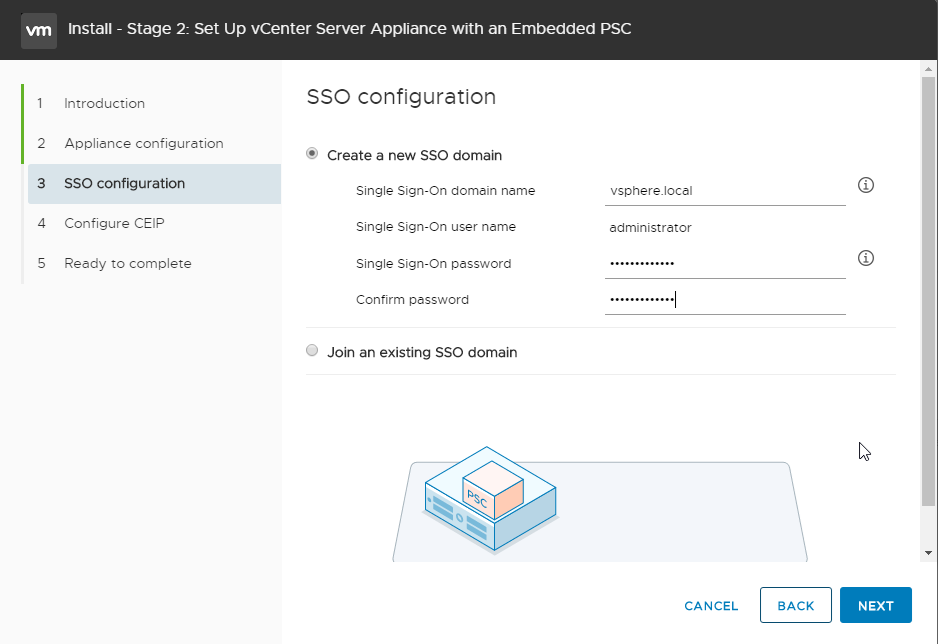Click the administrator user name text
This screenshot has width=938, height=644.
[x=650, y=228]
